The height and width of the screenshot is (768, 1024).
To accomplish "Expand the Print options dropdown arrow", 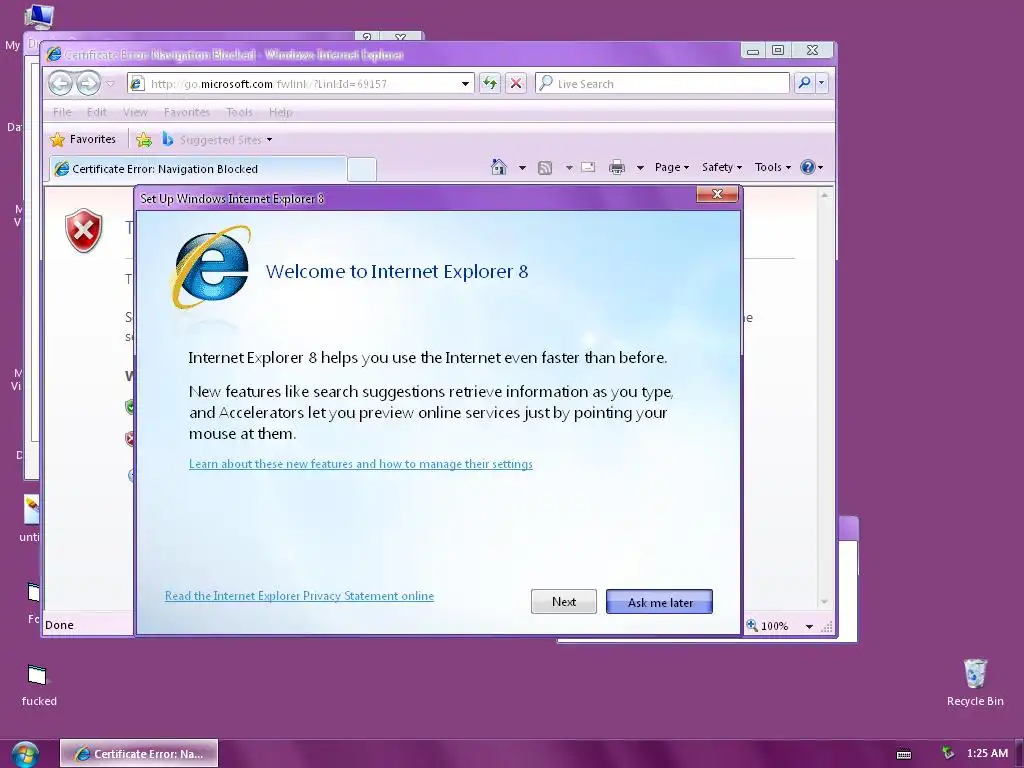I will [640, 168].
